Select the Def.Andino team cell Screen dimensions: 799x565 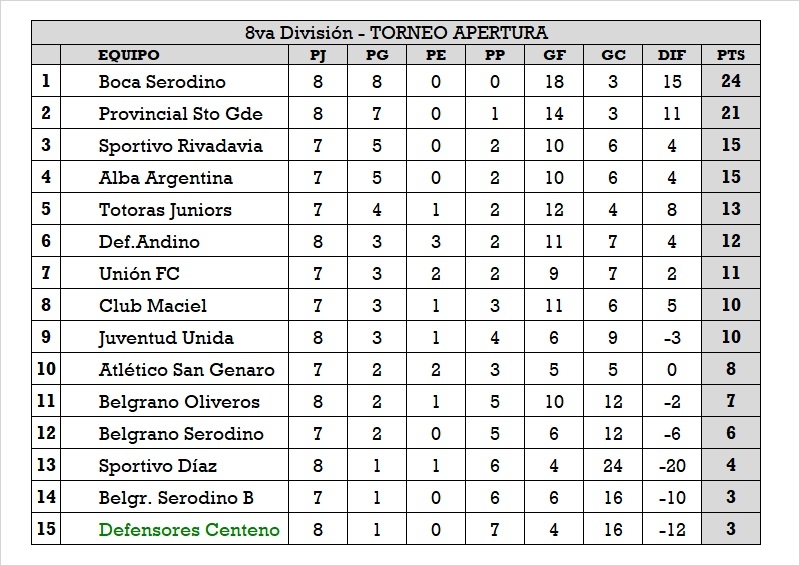point(149,242)
